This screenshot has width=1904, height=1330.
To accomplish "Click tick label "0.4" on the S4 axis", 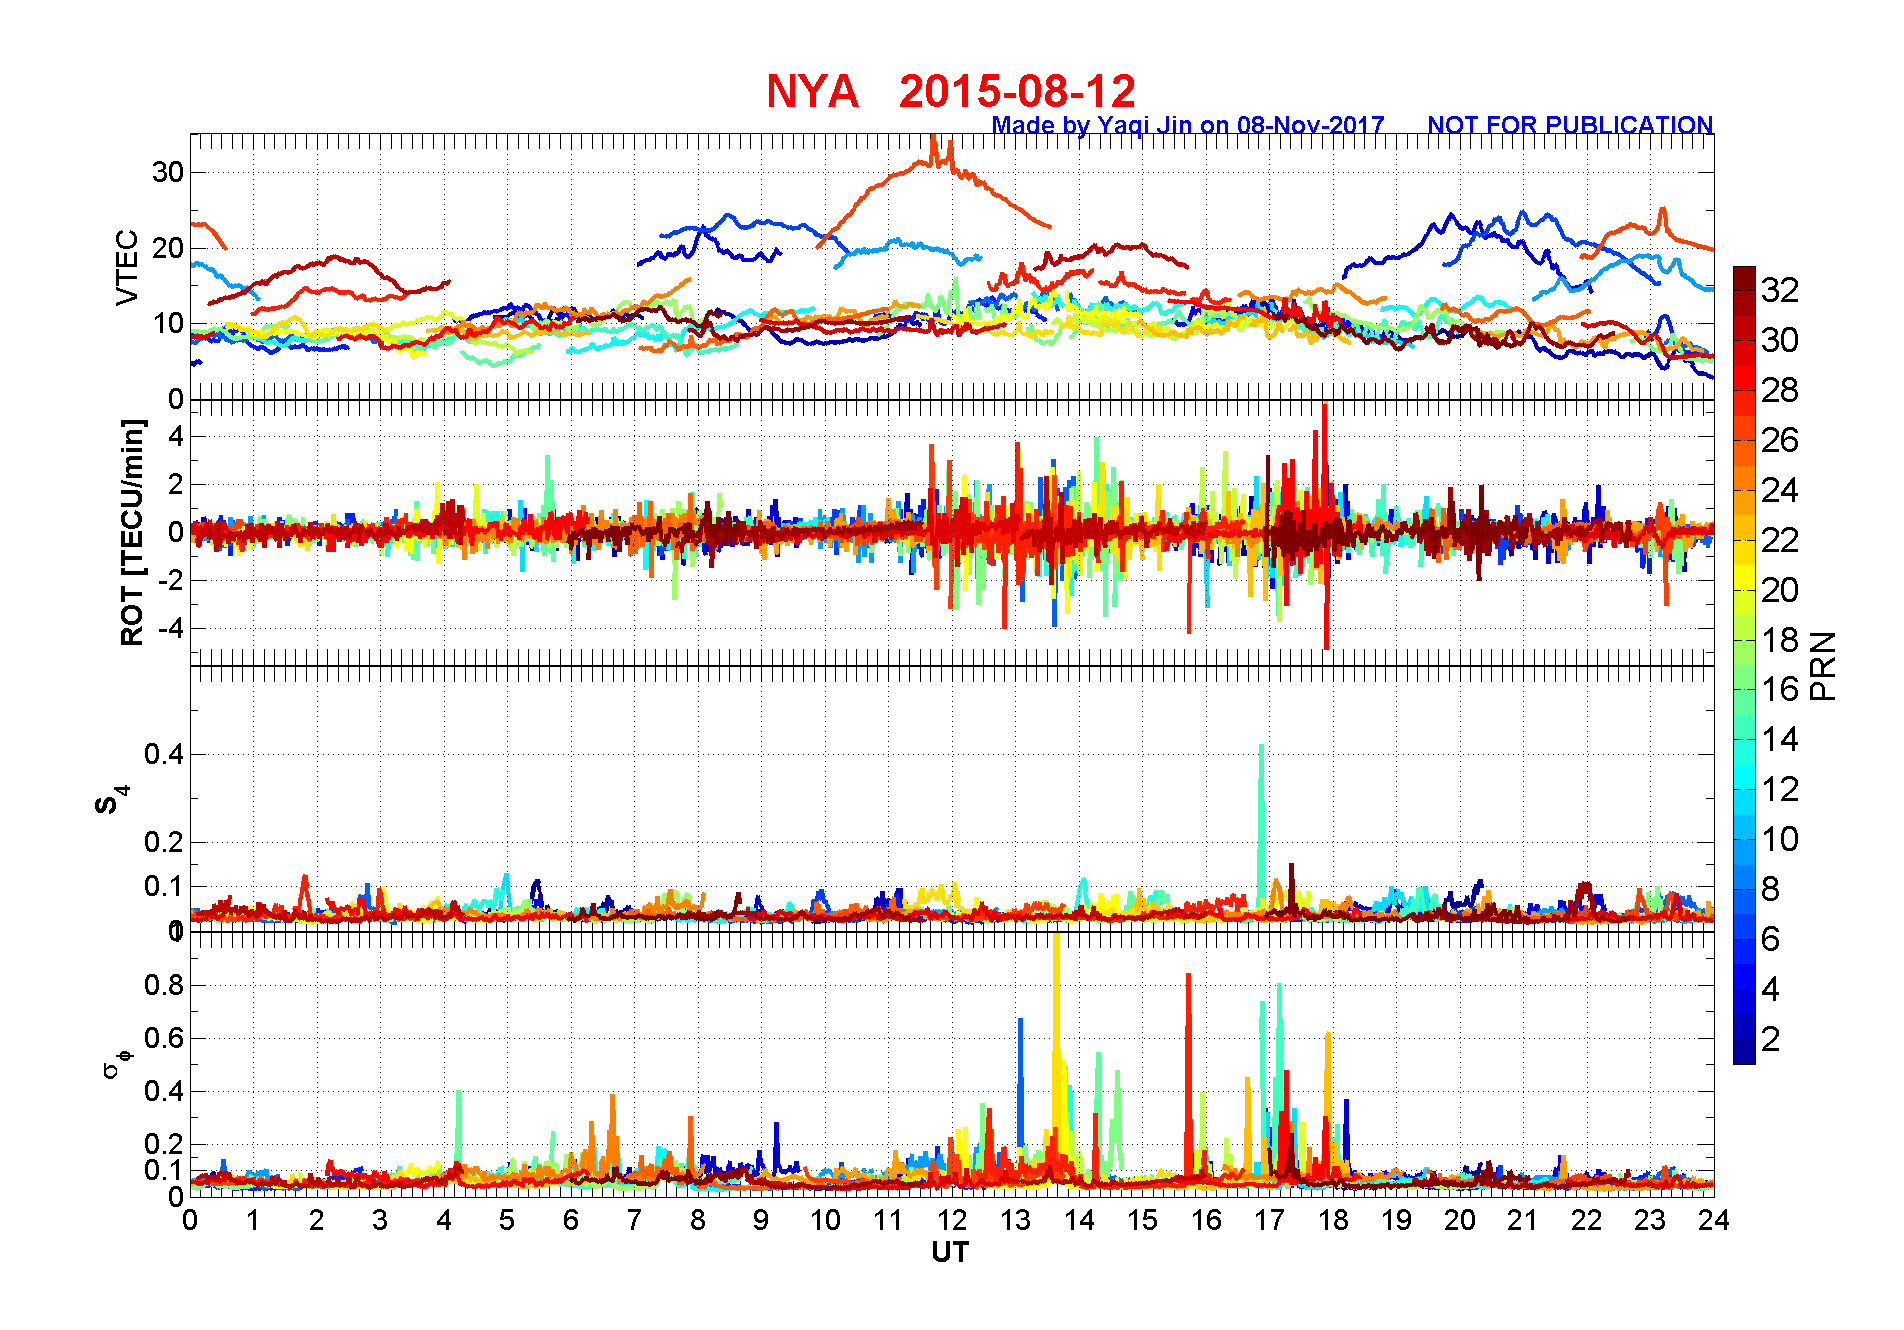I will point(164,754).
